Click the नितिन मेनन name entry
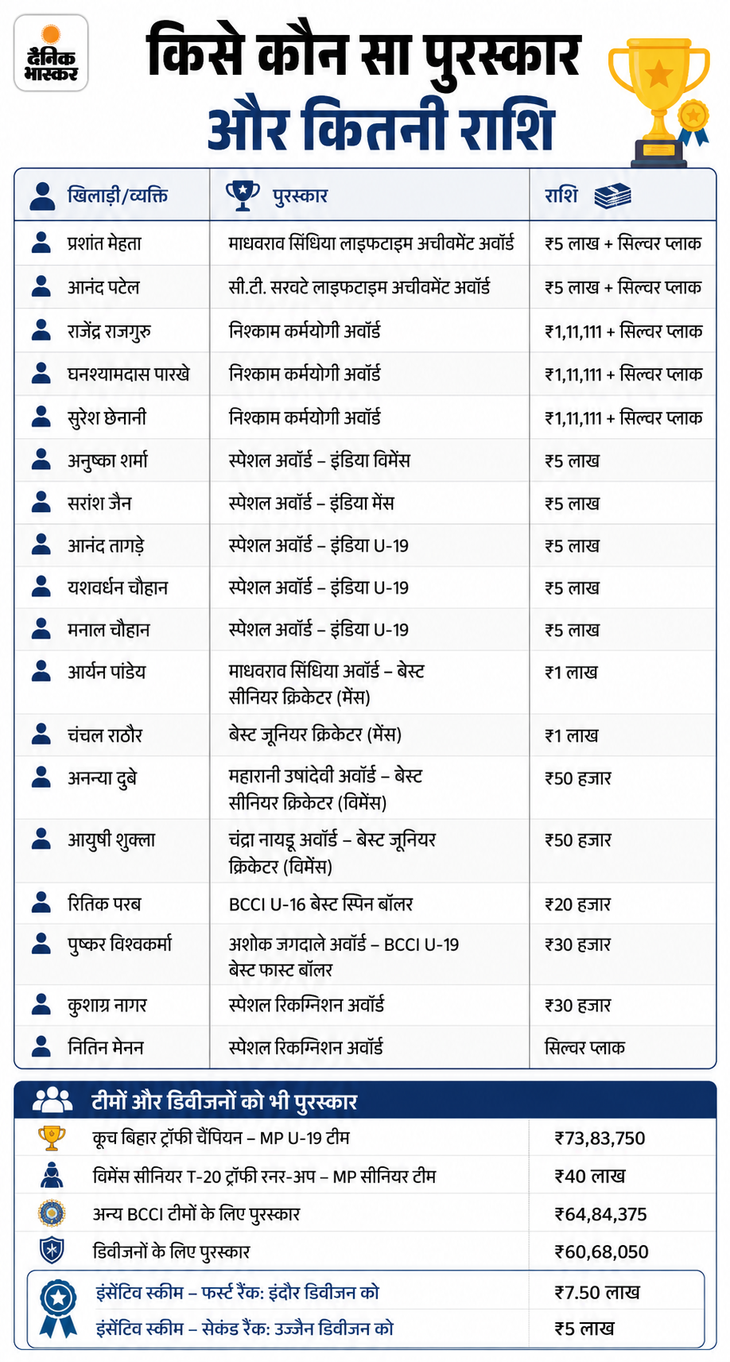 pyautogui.click(x=106, y=1047)
